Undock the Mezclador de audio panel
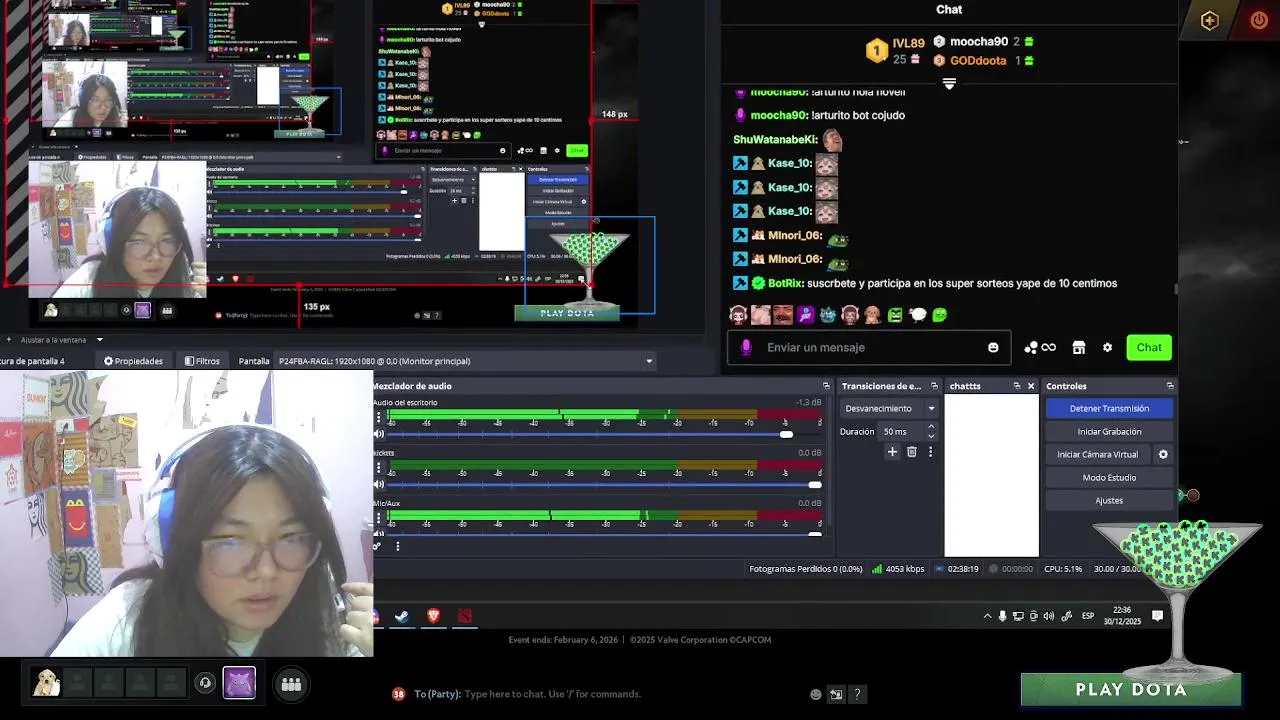Image resolution: width=1280 pixels, height=720 pixels. tap(826, 386)
